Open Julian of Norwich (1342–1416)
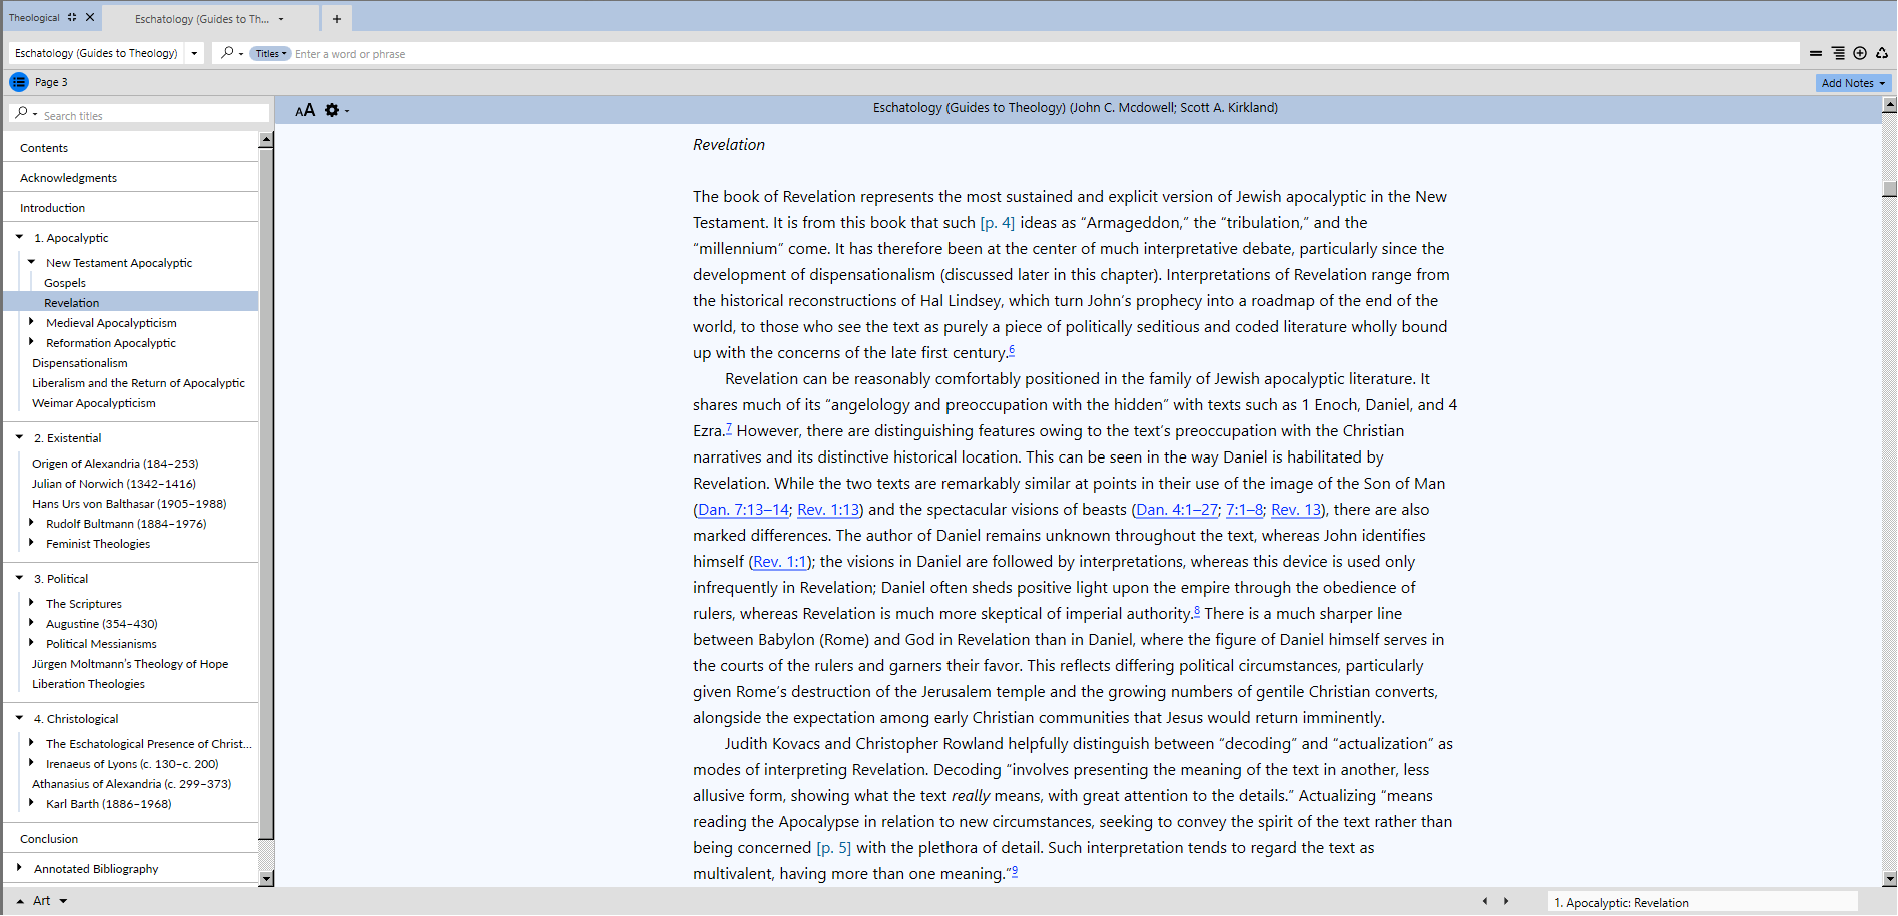The height and width of the screenshot is (916, 1898). pos(114,484)
